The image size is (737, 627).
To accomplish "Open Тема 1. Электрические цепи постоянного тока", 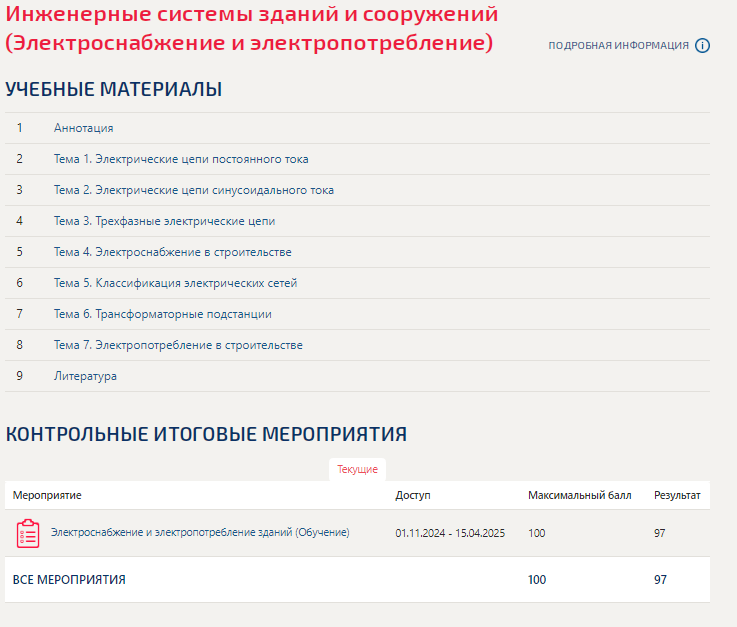I will pos(181,159).
